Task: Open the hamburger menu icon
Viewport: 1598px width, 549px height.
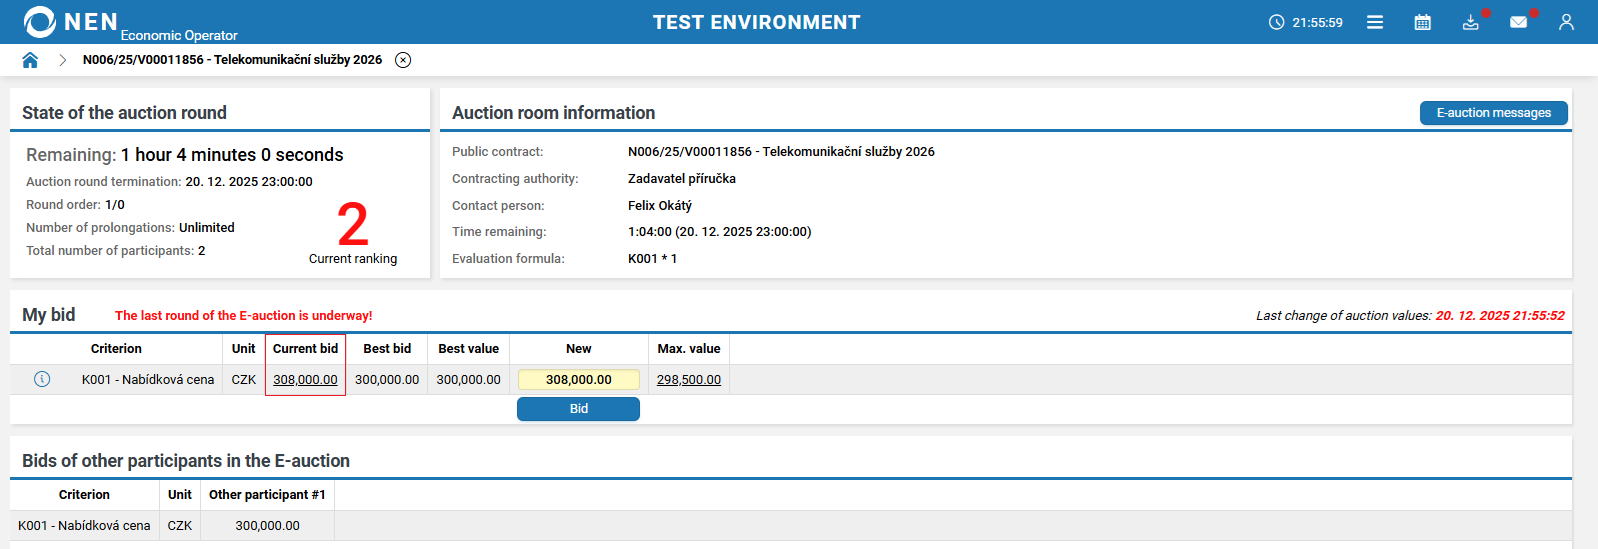Action: (x=1375, y=22)
